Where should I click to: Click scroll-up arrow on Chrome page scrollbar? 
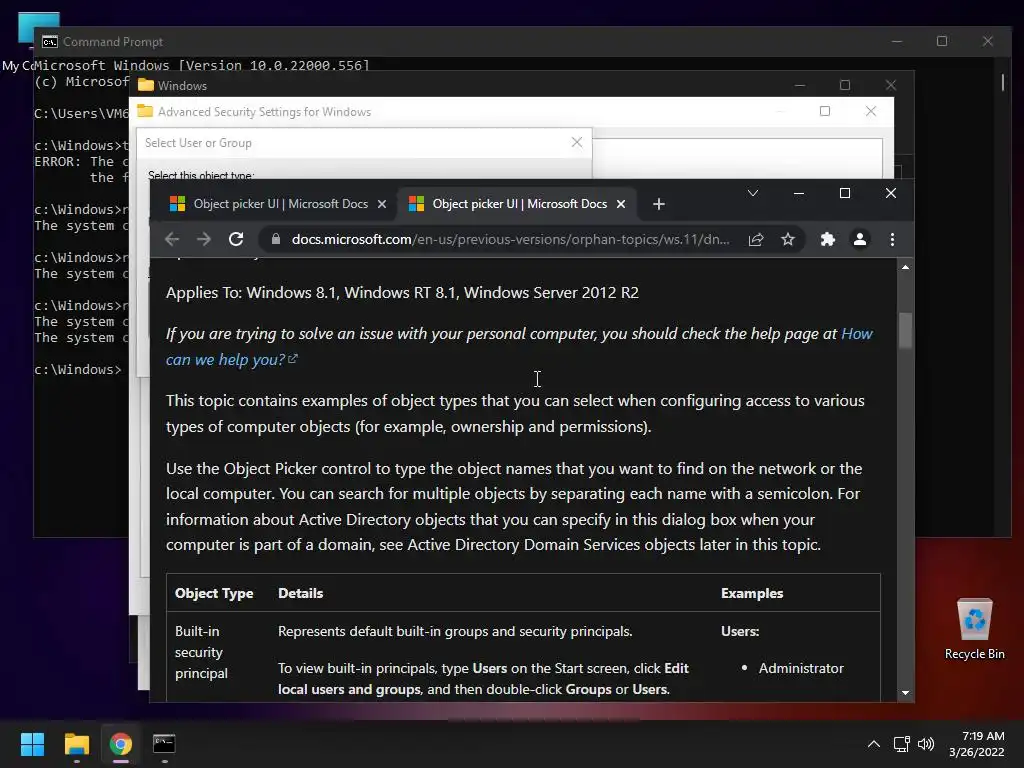point(905,267)
